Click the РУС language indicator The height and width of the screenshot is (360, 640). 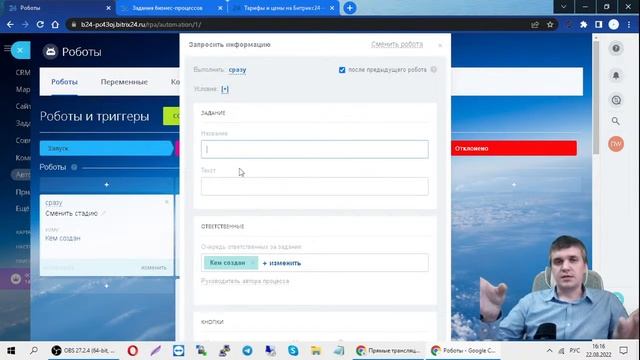point(575,351)
